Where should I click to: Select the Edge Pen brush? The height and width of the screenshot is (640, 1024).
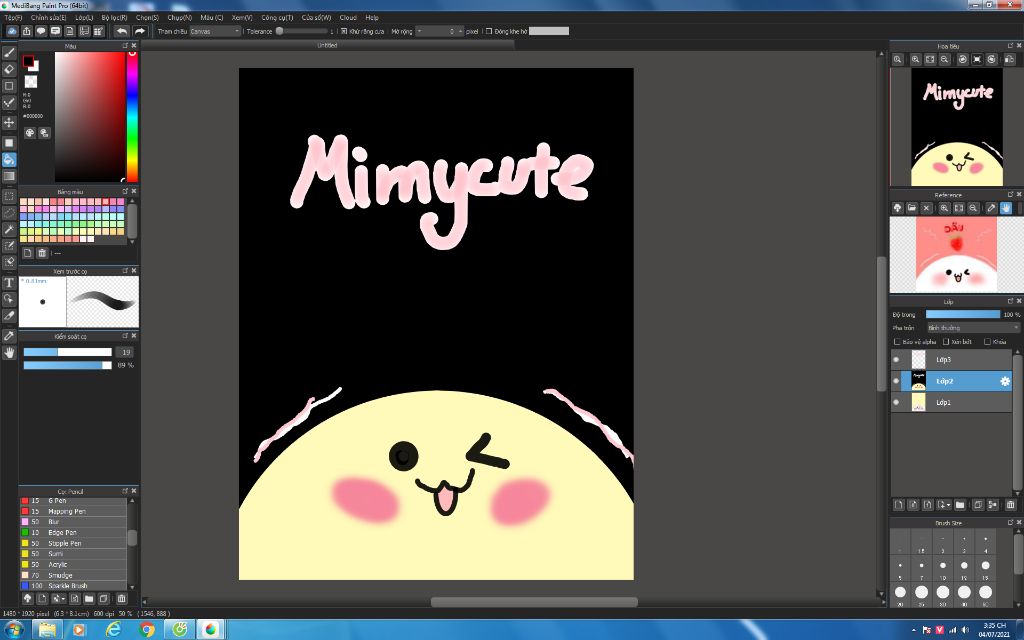tap(73, 532)
